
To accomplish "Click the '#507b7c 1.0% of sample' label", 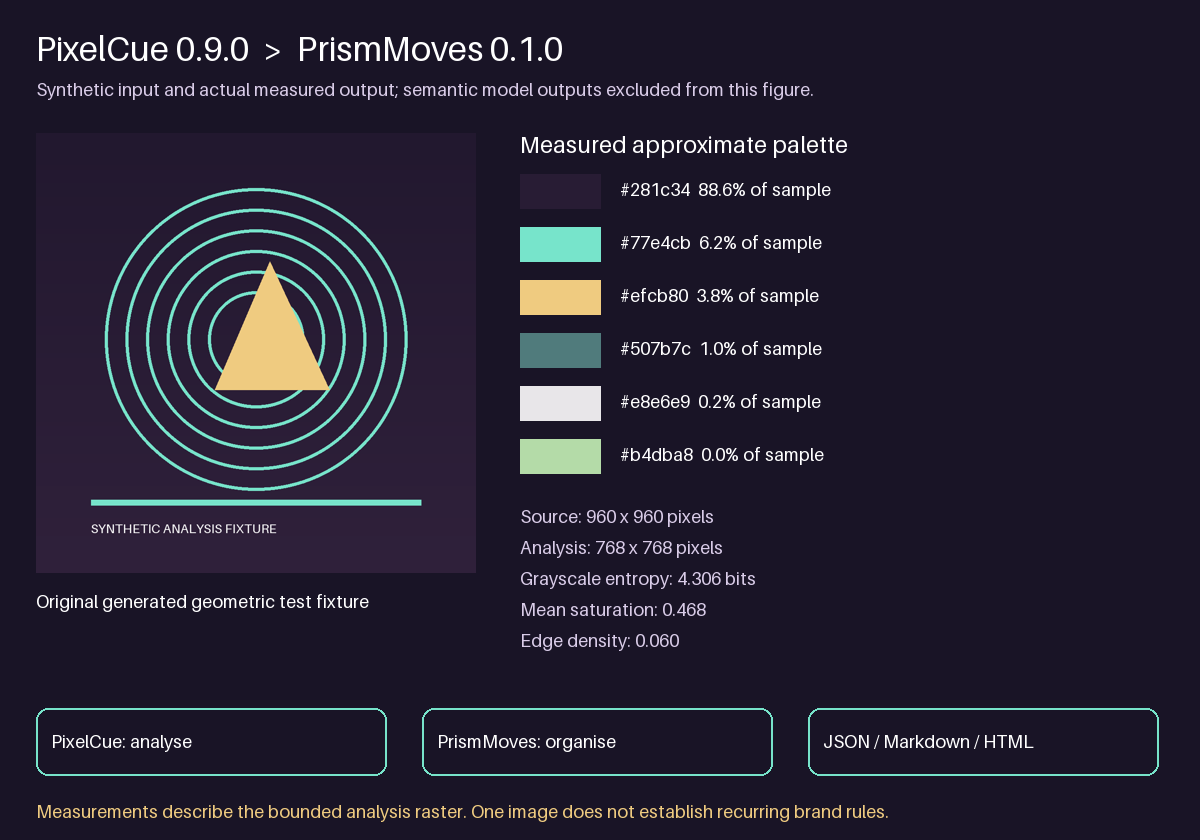I will pos(721,349).
